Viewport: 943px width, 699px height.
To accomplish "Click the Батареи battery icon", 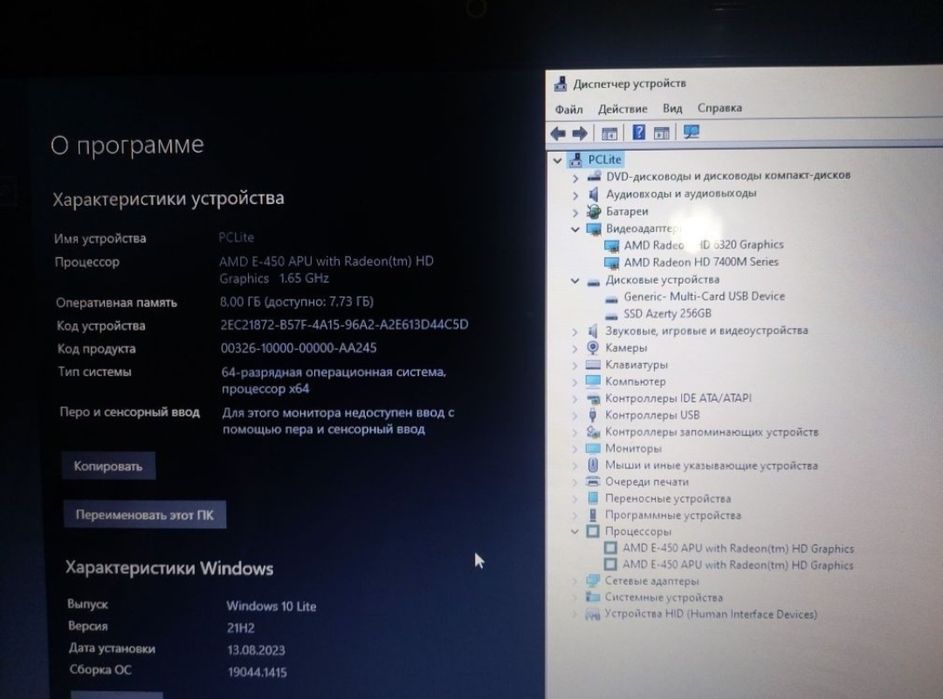I will pyautogui.click(x=594, y=211).
